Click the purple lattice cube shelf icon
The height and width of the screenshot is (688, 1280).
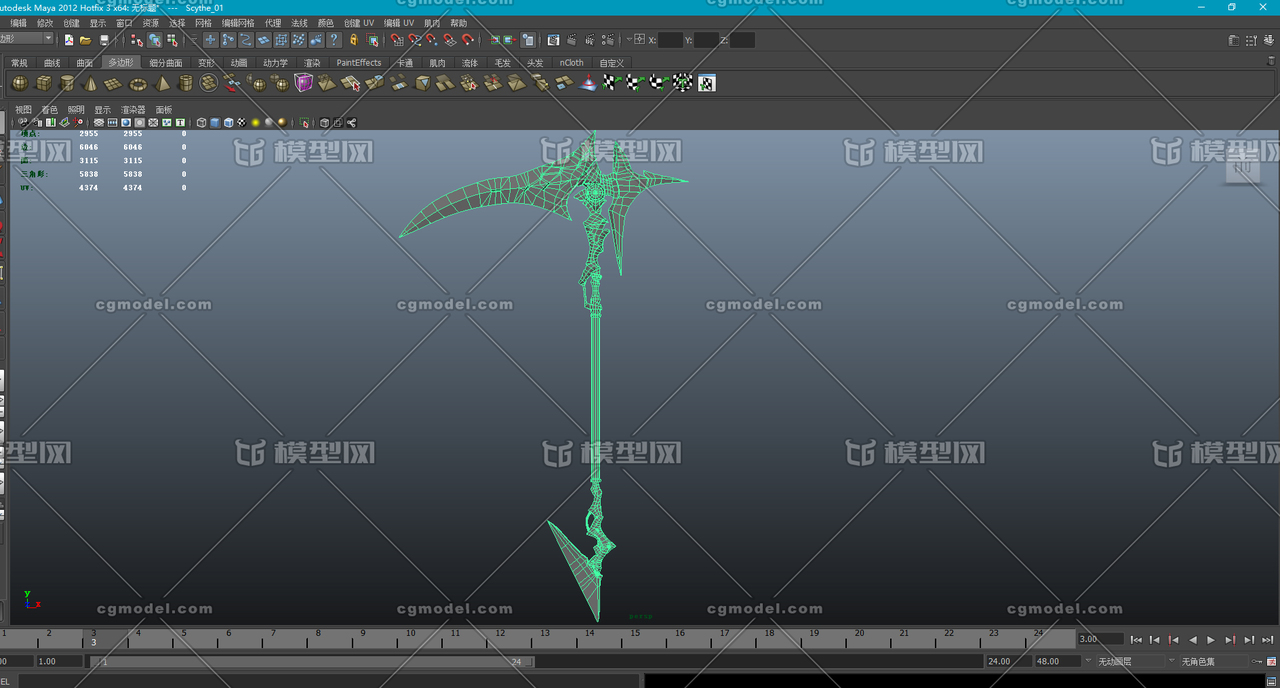[x=303, y=83]
